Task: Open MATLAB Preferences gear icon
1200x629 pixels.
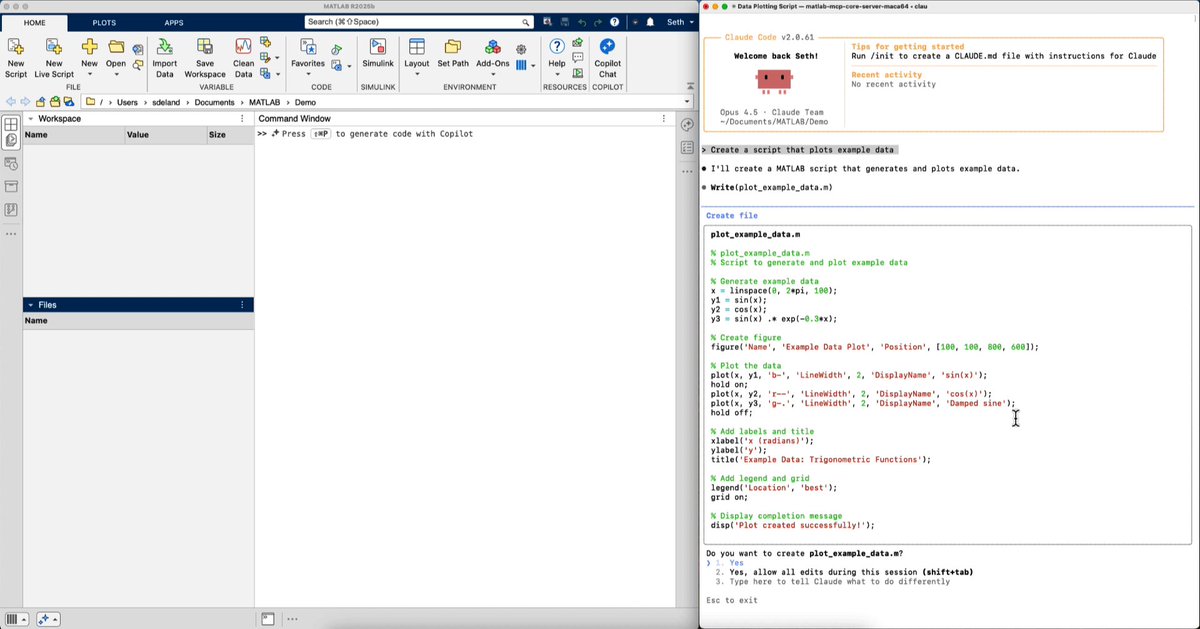Action: pyautogui.click(x=521, y=48)
